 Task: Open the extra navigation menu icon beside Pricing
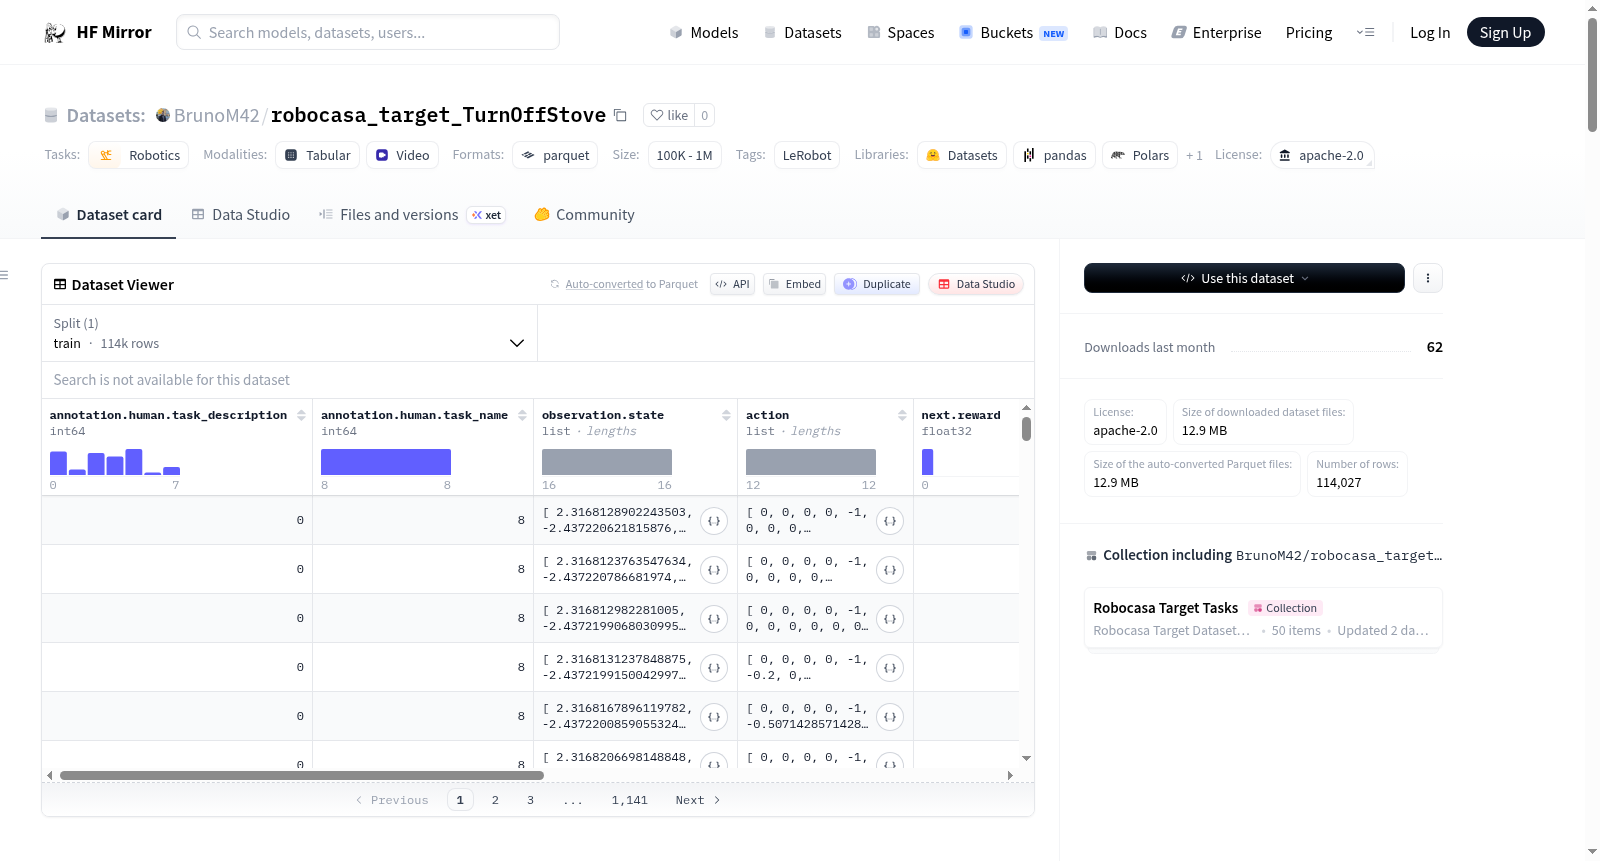pyautogui.click(x=1365, y=32)
